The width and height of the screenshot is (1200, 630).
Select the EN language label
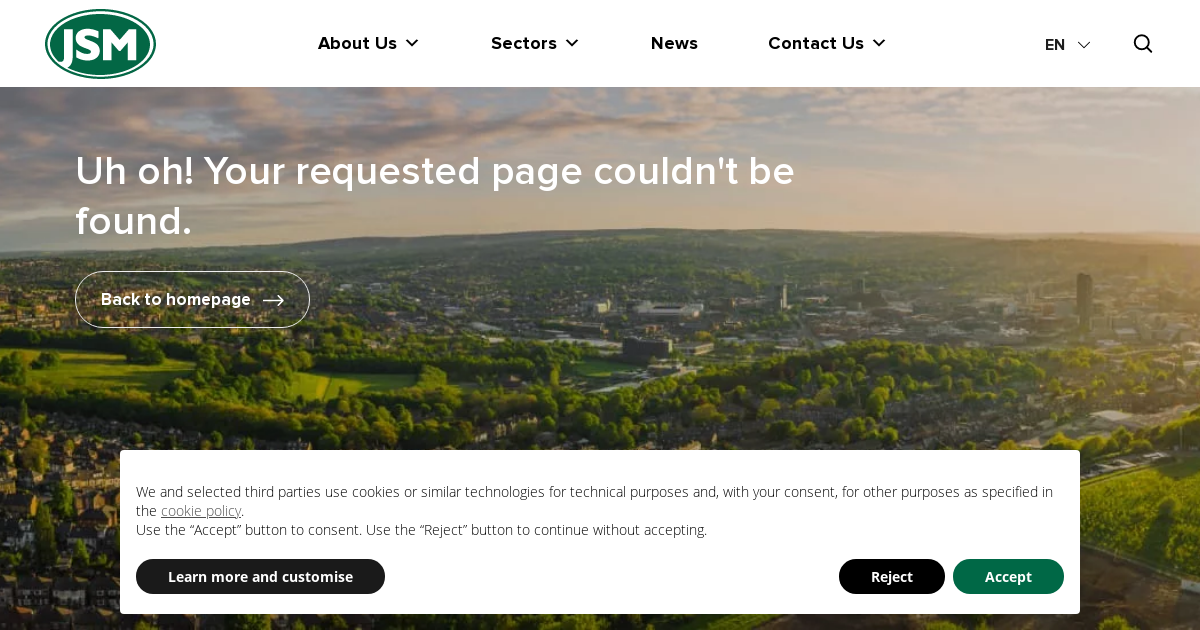[x=1055, y=45]
